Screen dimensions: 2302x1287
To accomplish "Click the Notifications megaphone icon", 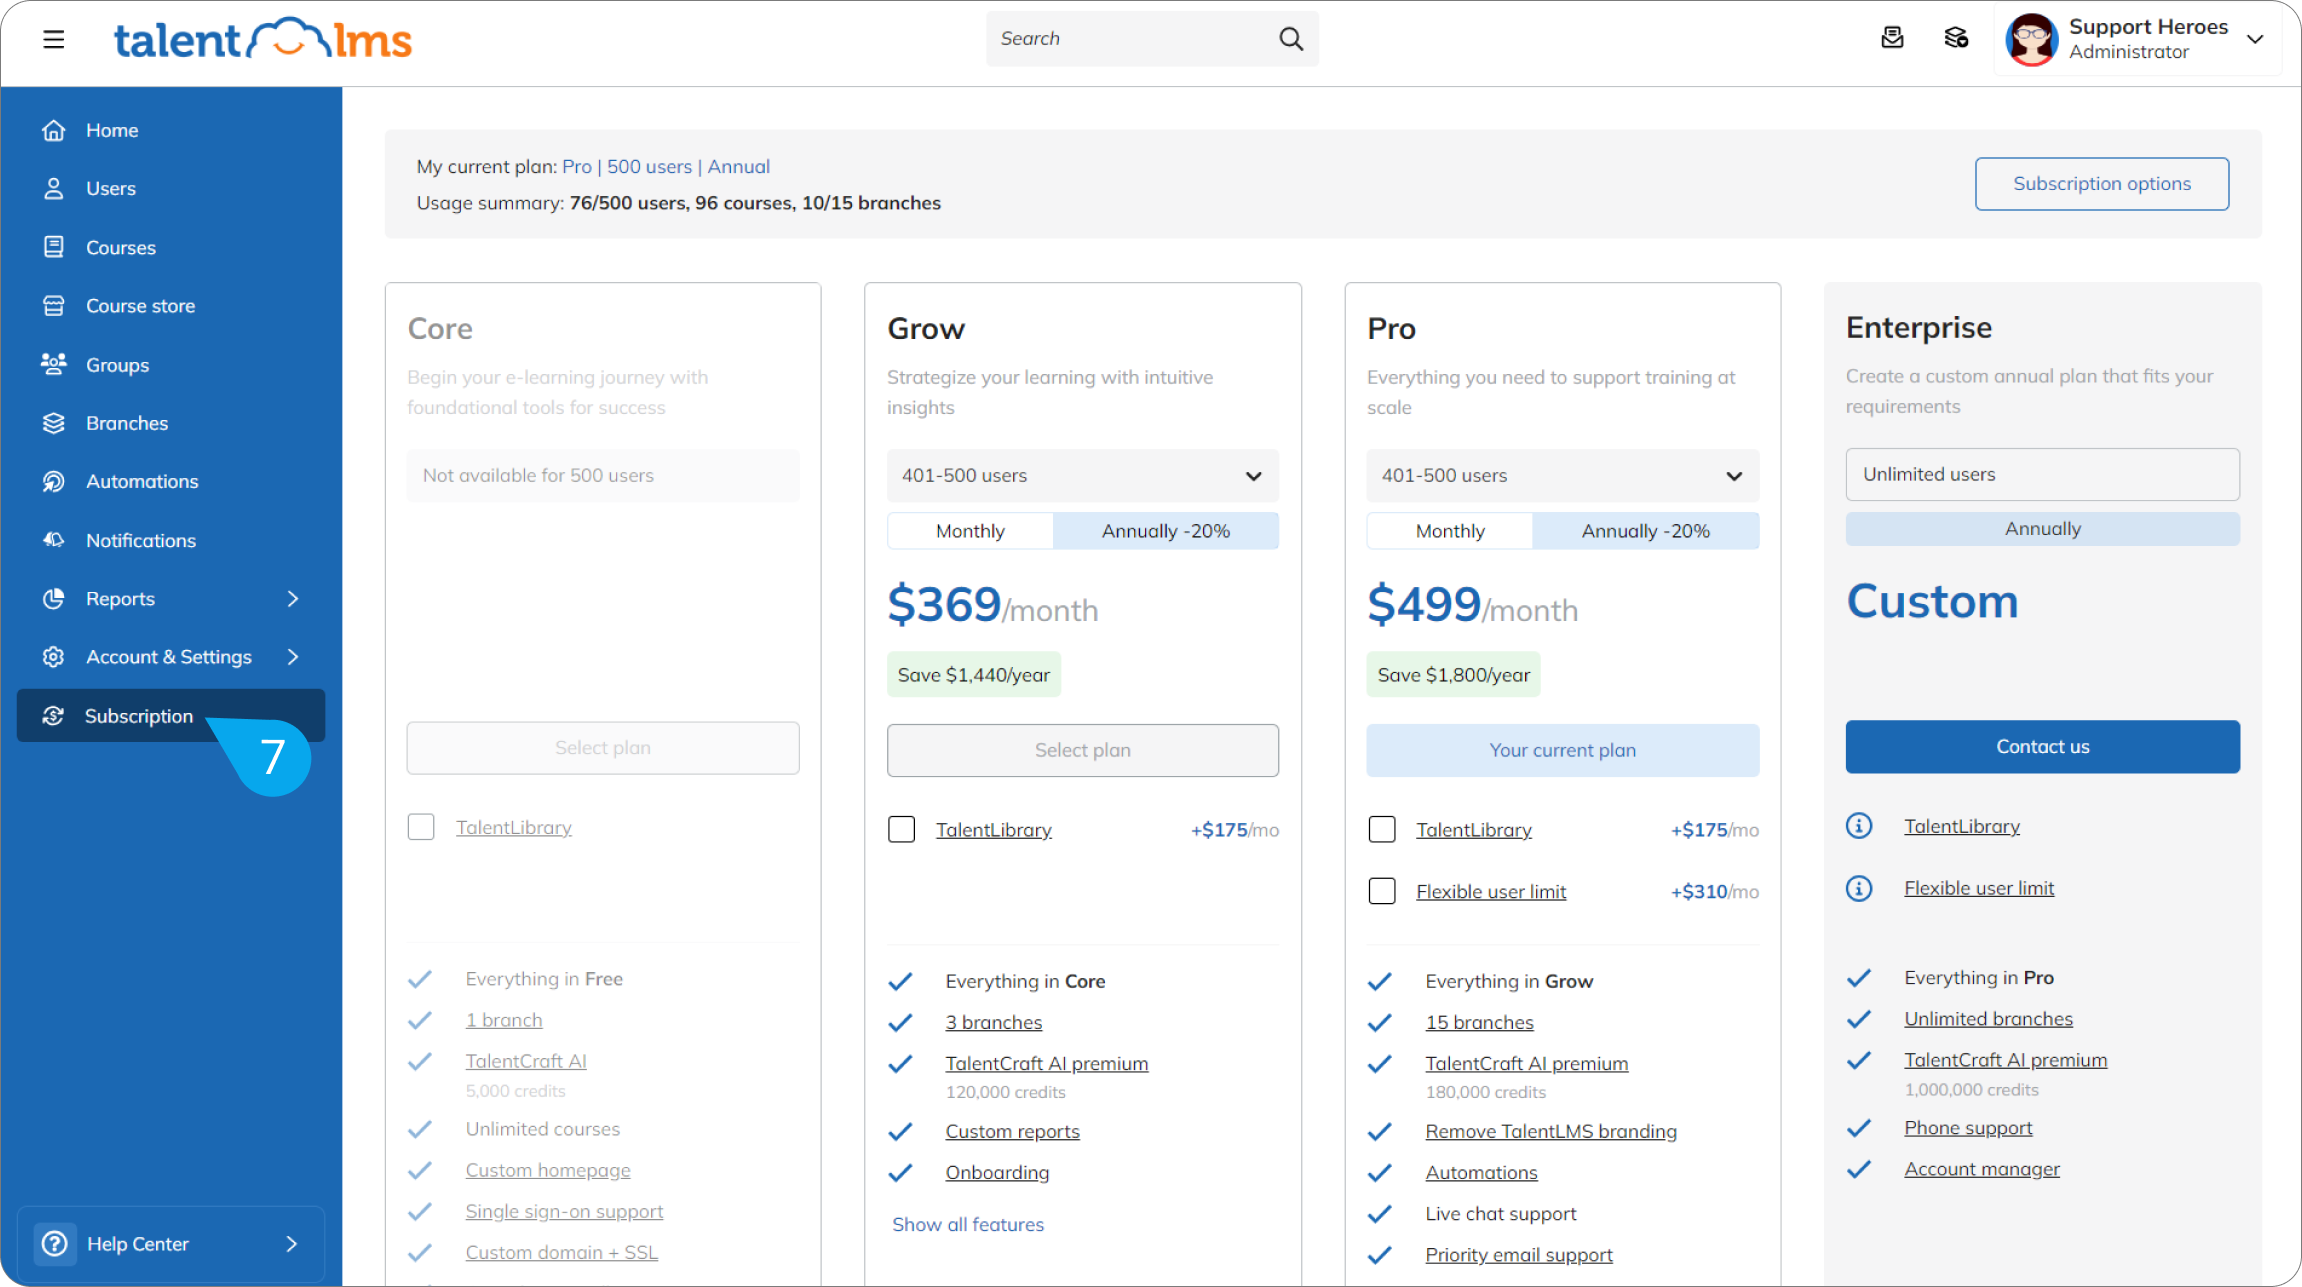I will click(x=54, y=540).
